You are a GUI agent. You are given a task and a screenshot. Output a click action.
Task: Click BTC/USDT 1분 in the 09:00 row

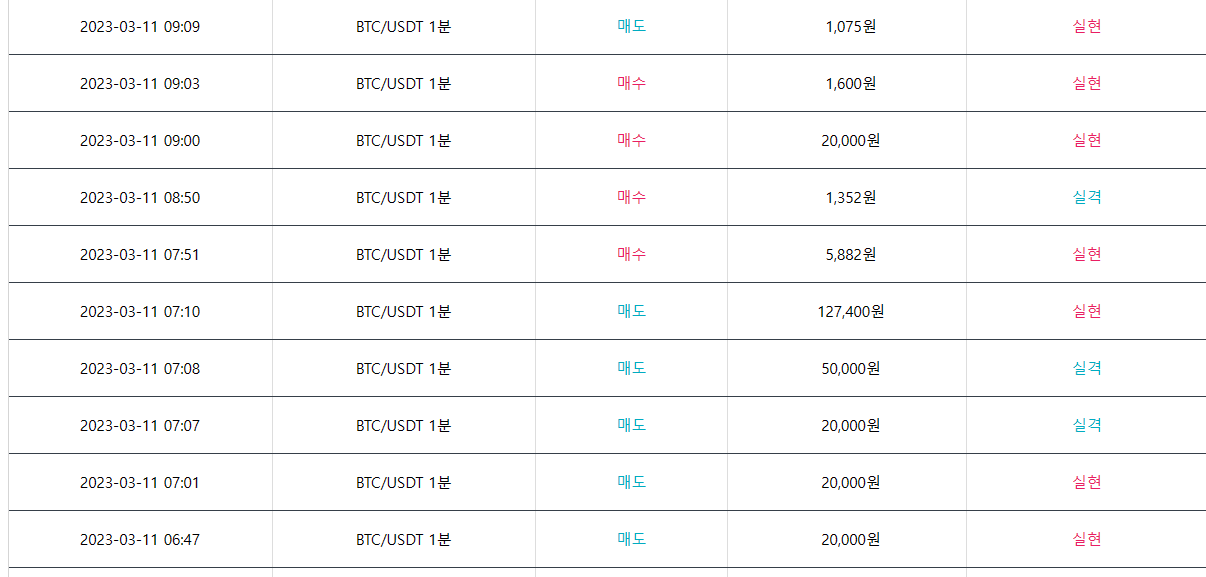pyautogui.click(x=404, y=140)
